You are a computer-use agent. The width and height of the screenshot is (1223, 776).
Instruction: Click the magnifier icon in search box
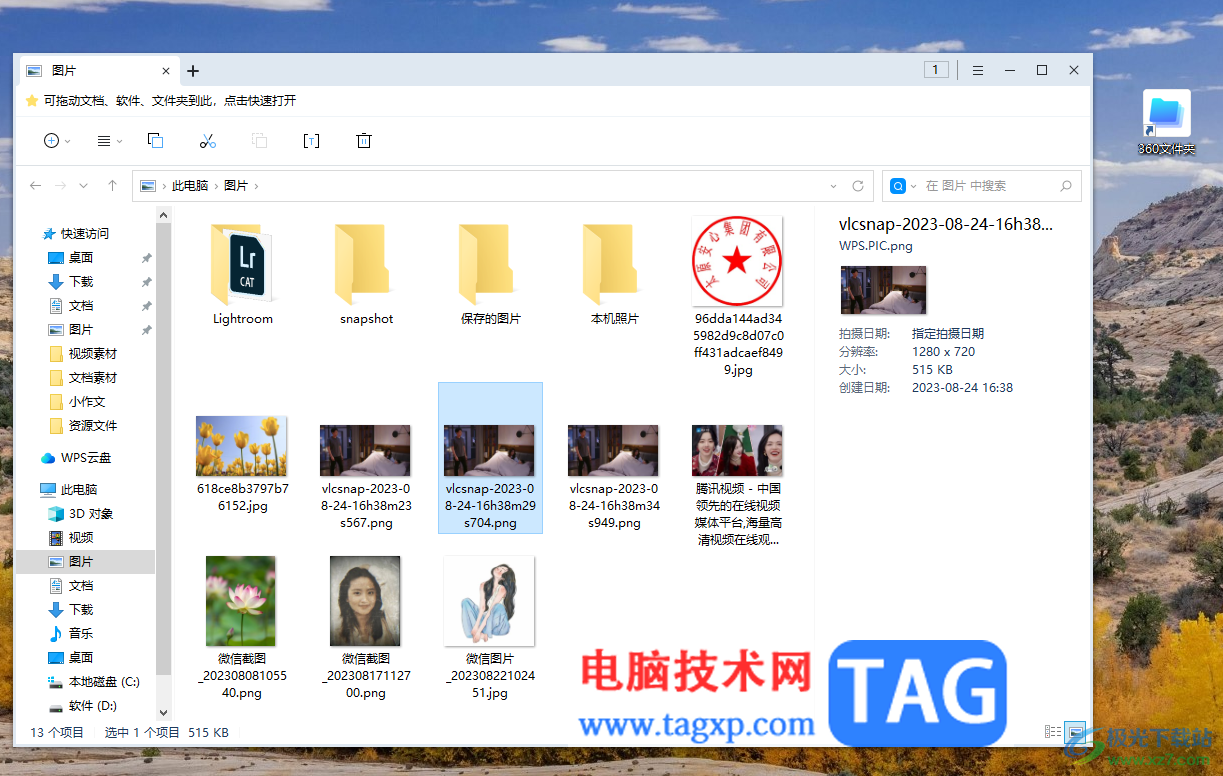click(1066, 186)
